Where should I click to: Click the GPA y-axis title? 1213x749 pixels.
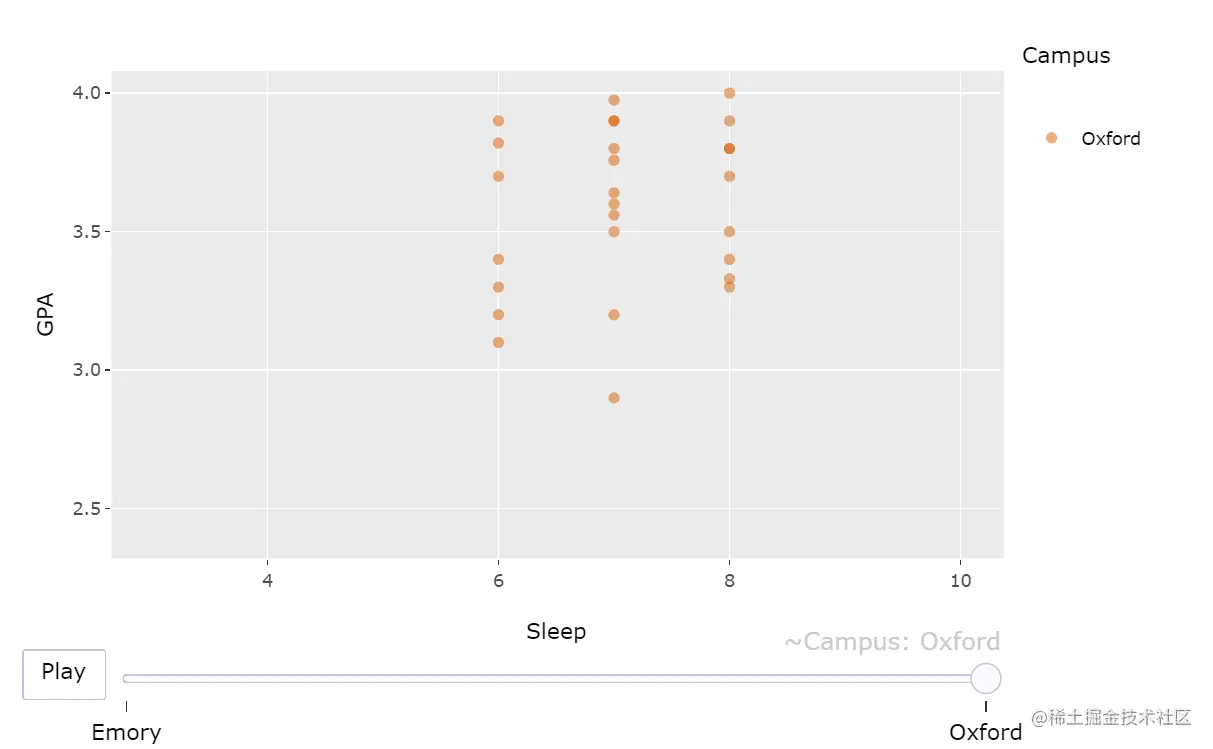(x=46, y=313)
